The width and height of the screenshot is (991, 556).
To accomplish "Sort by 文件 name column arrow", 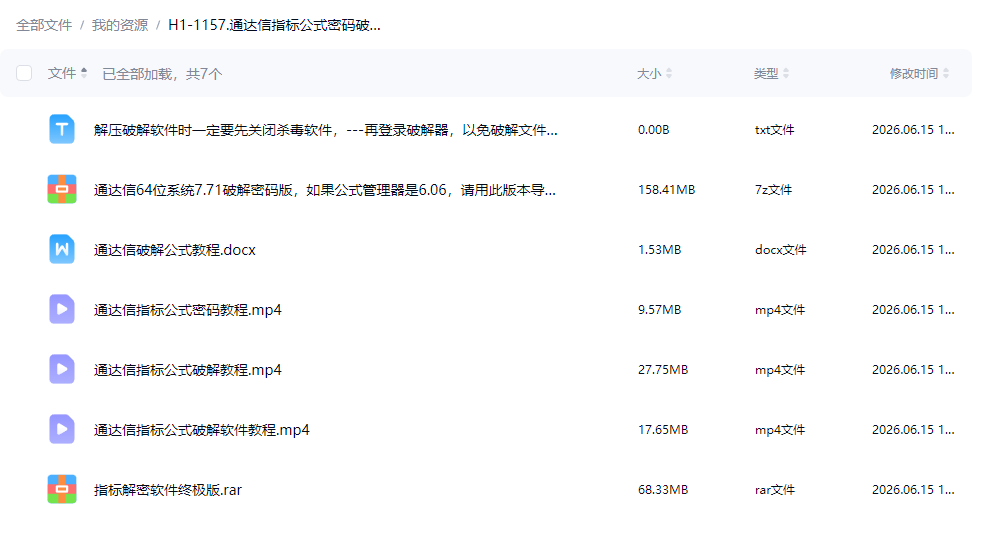I will [x=83, y=73].
